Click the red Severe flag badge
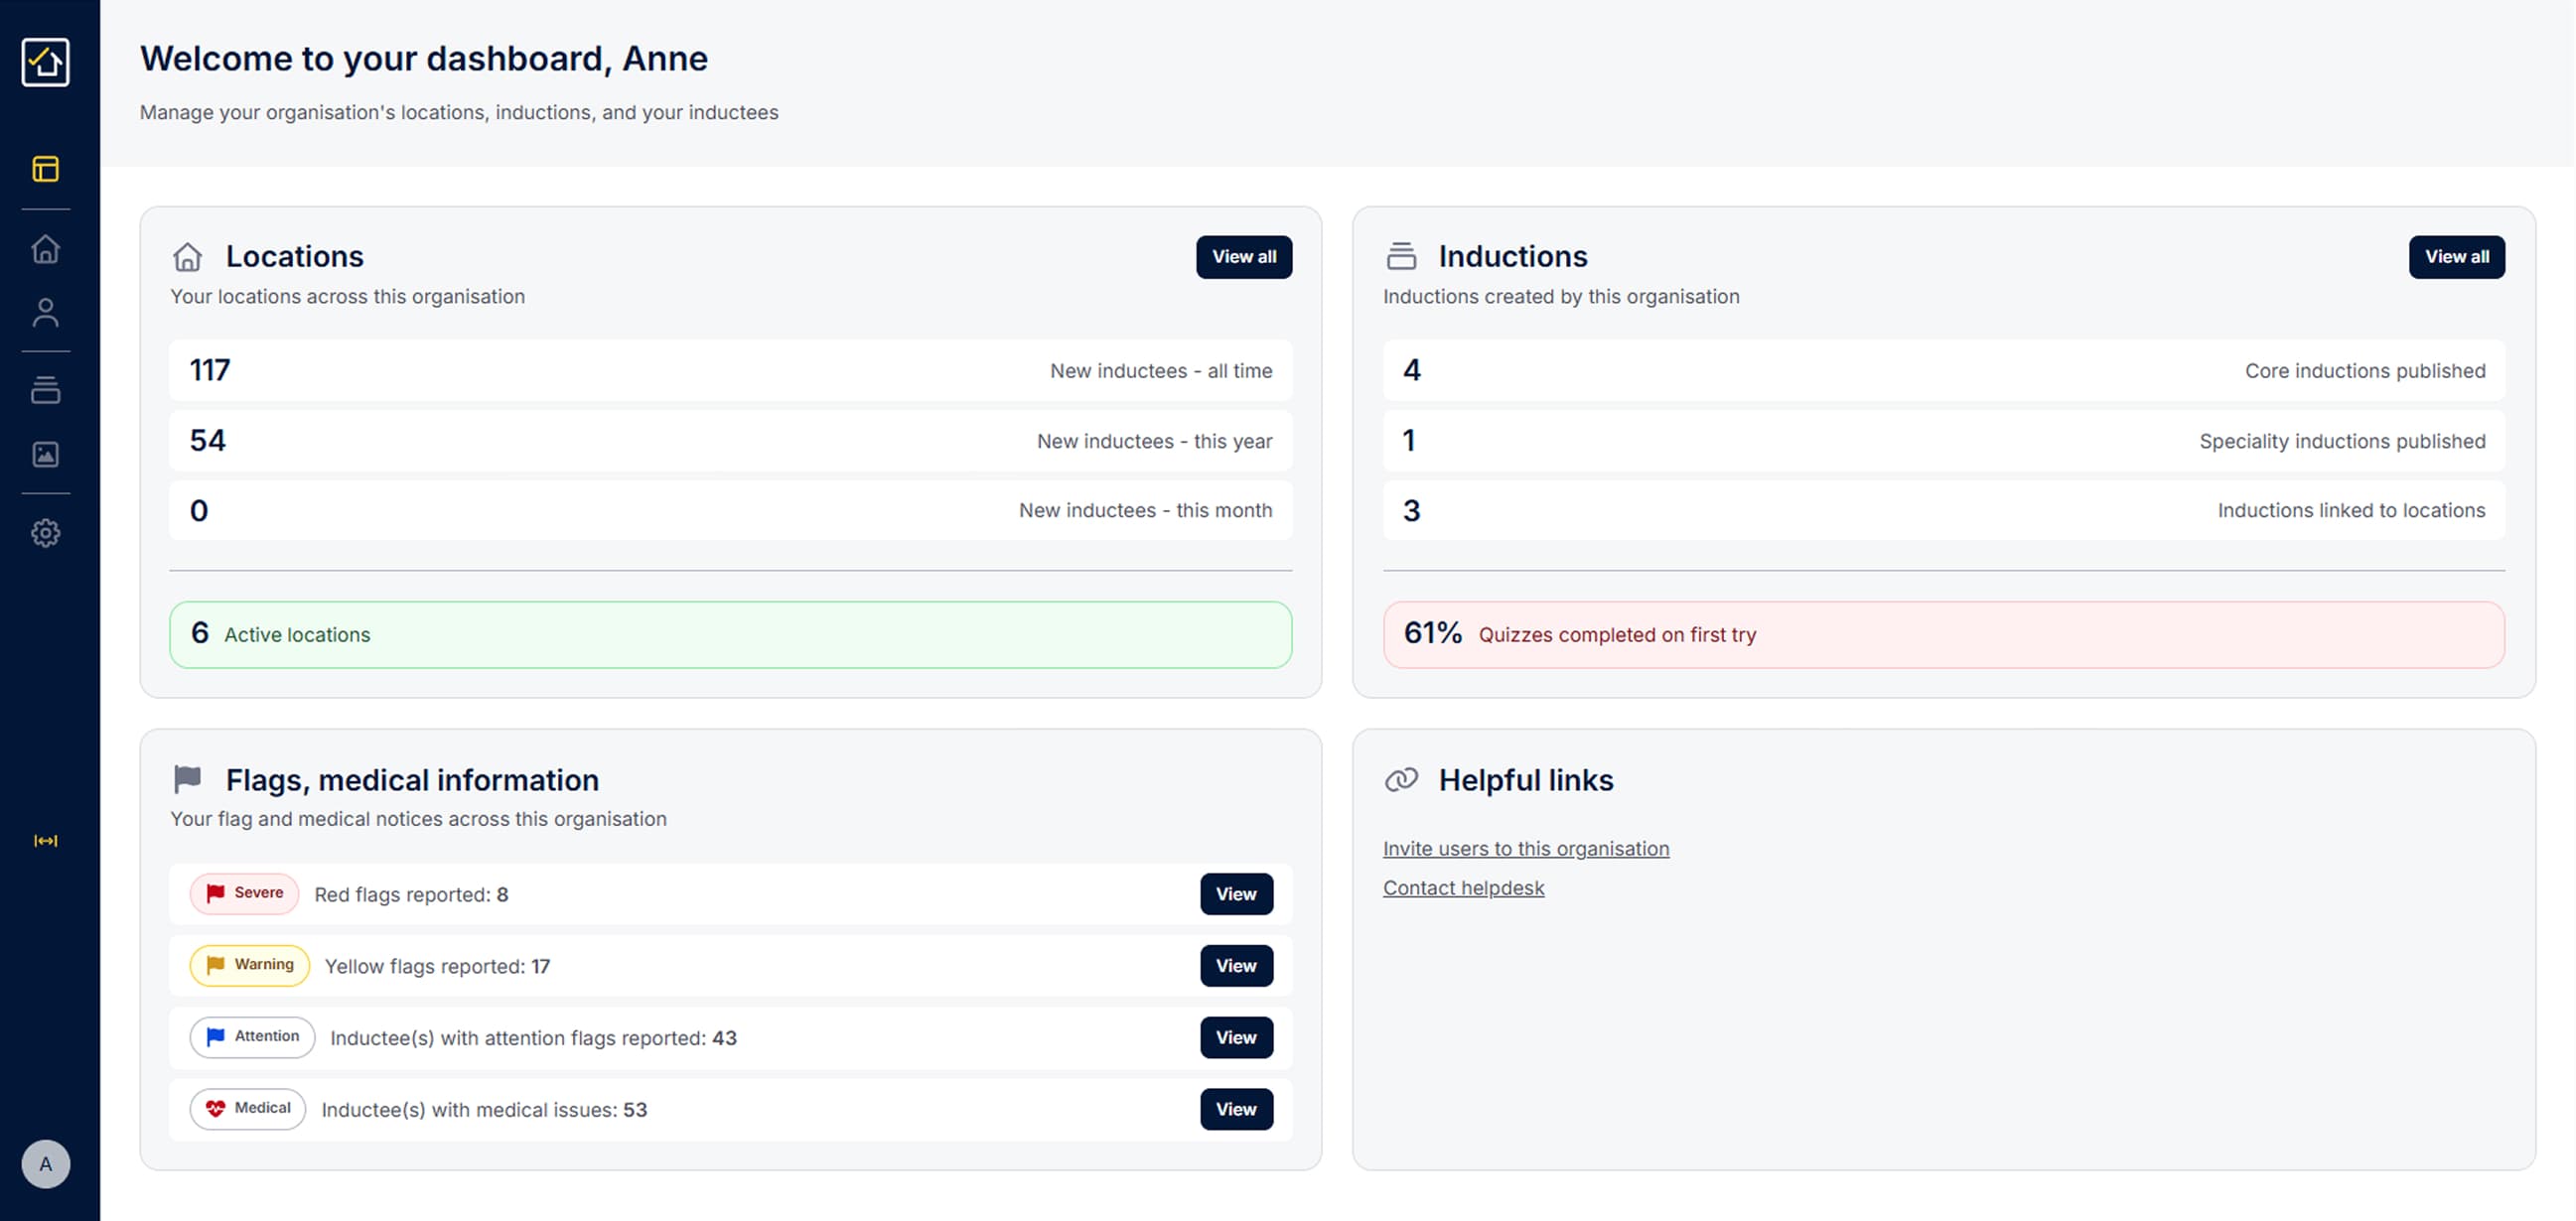The image size is (2576, 1221). pyautogui.click(x=244, y=893)
